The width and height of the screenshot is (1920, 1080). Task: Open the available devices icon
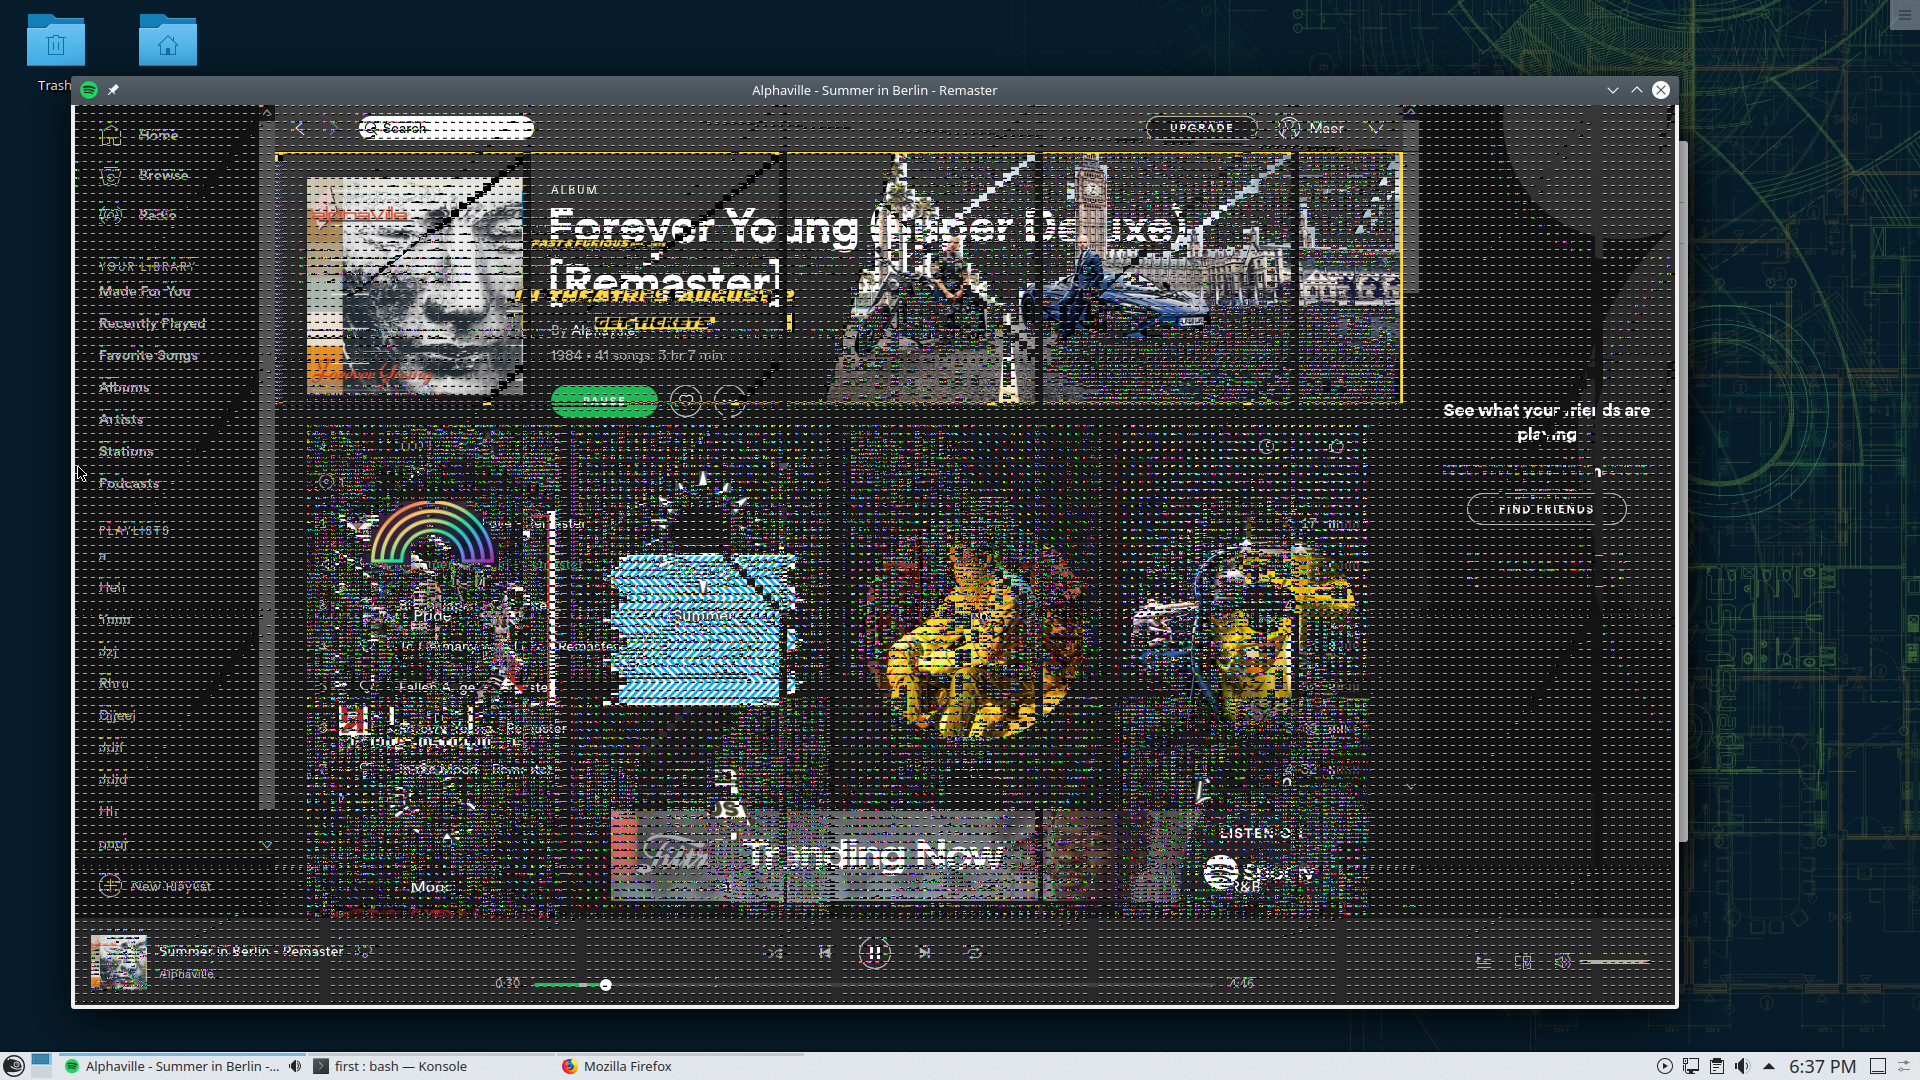1524,960
